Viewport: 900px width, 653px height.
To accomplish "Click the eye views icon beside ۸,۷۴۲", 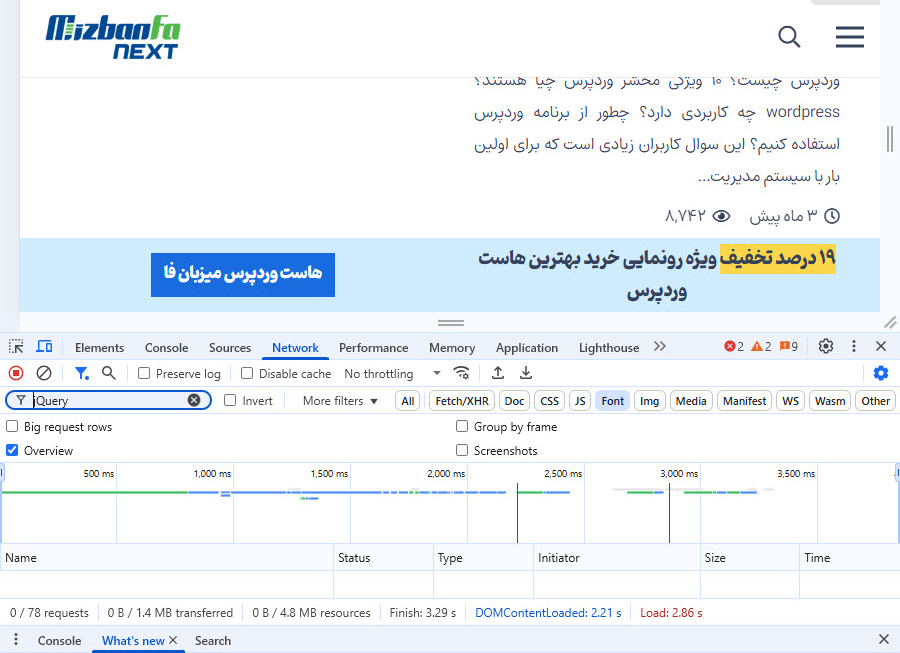I will (x=721, y=216).
